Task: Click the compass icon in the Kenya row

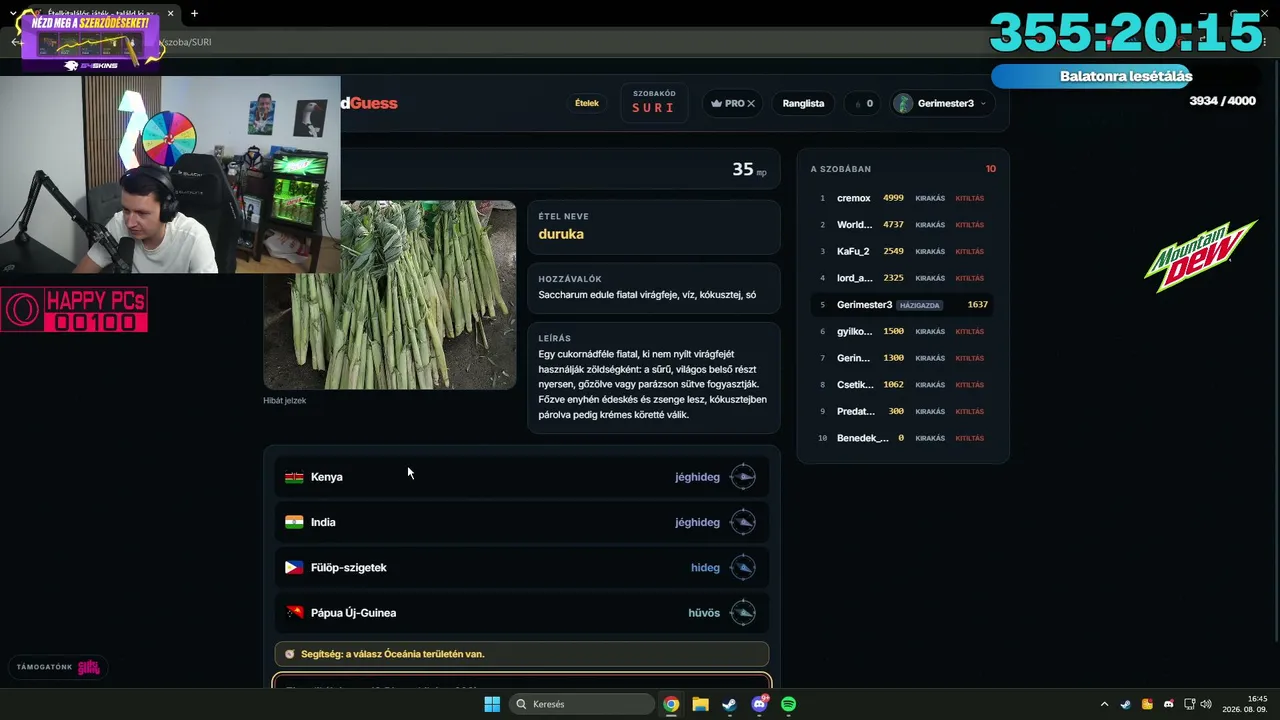Action: point(743,477)
